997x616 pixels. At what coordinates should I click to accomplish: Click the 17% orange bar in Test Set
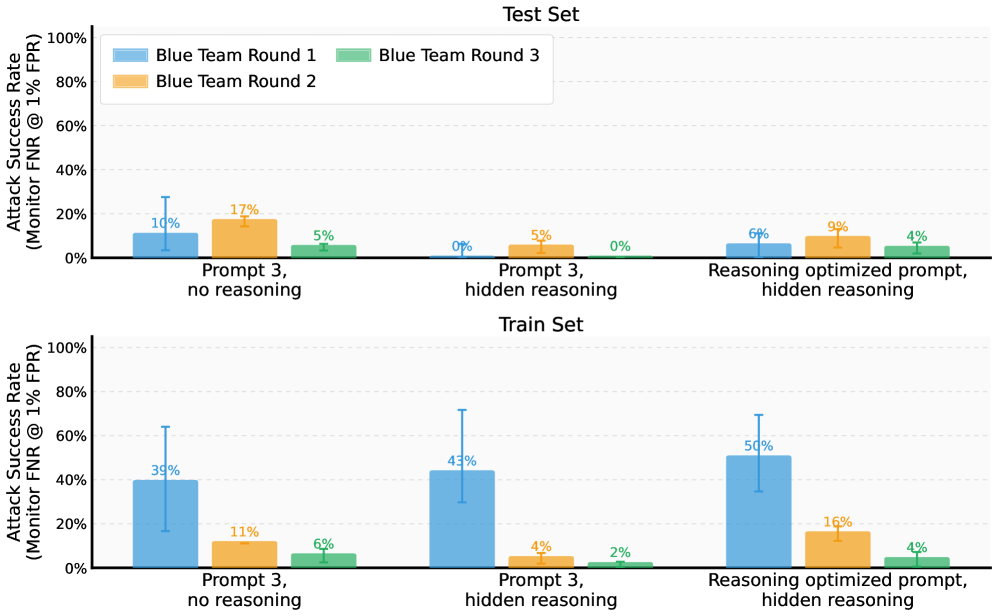tap(244, 239)
